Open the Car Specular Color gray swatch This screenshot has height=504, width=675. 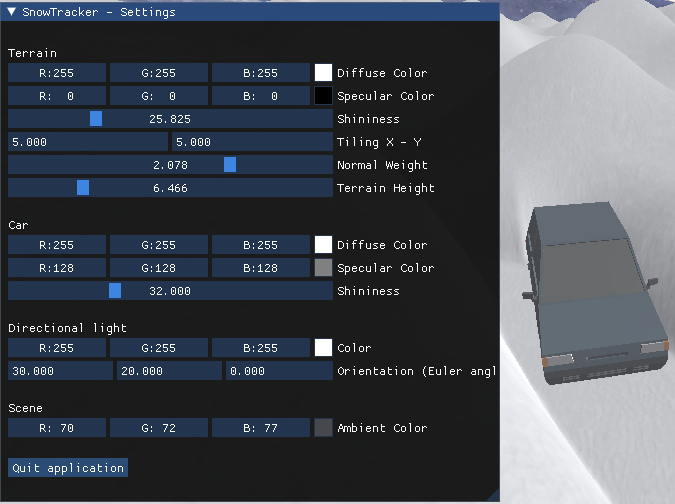tap(323, 268)
